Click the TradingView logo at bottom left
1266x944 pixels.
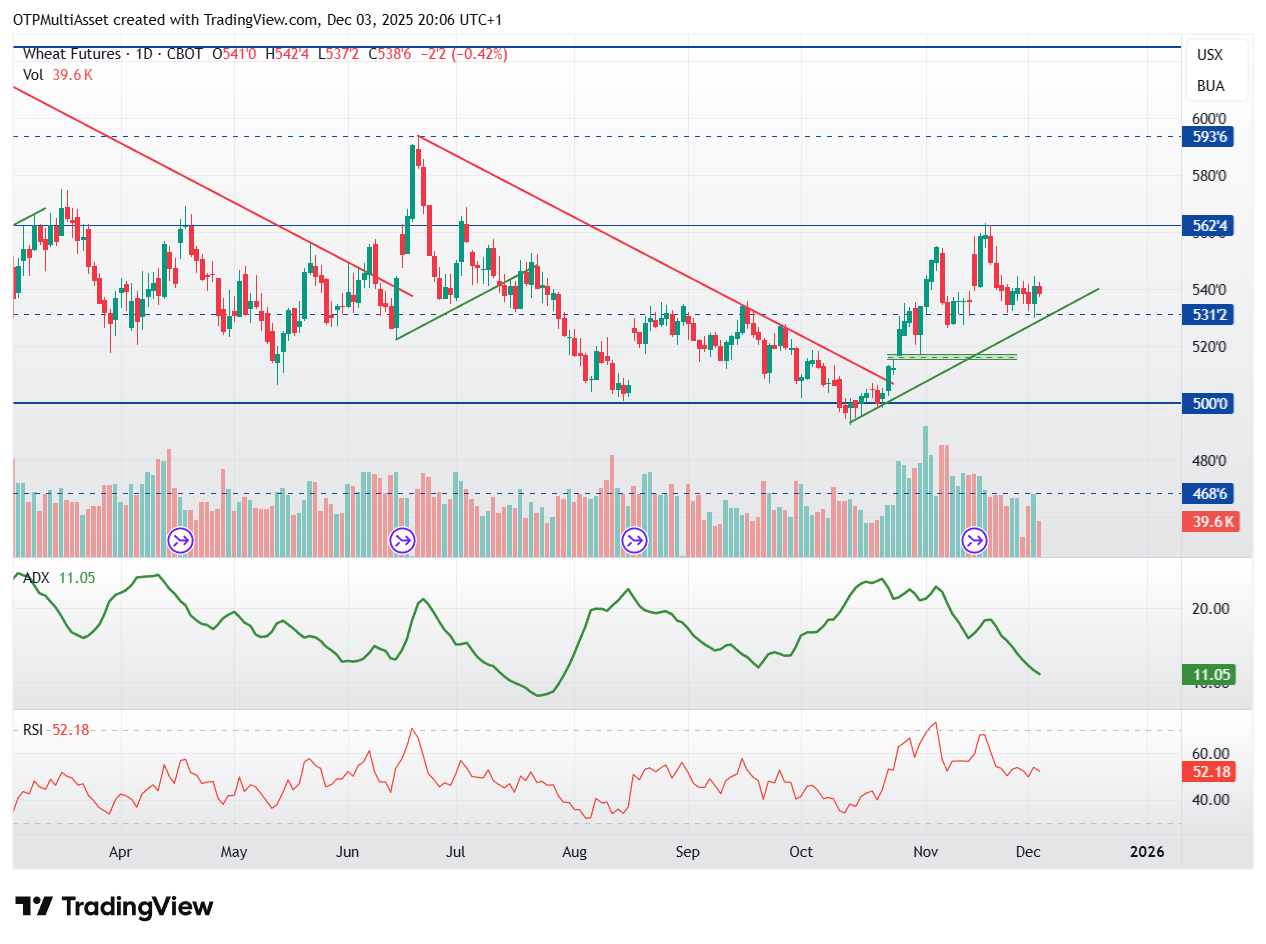point(115,907)
